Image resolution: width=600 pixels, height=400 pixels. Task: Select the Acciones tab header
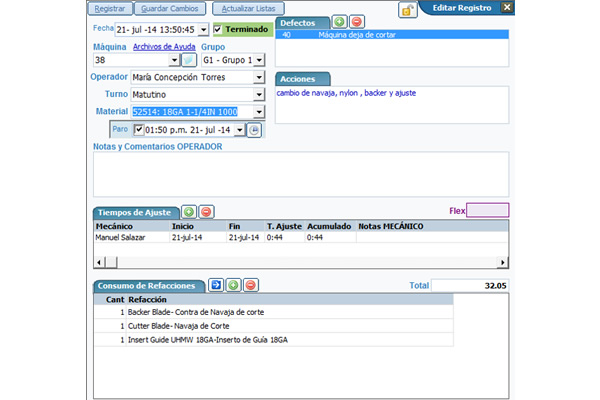(x=299, y=79)
